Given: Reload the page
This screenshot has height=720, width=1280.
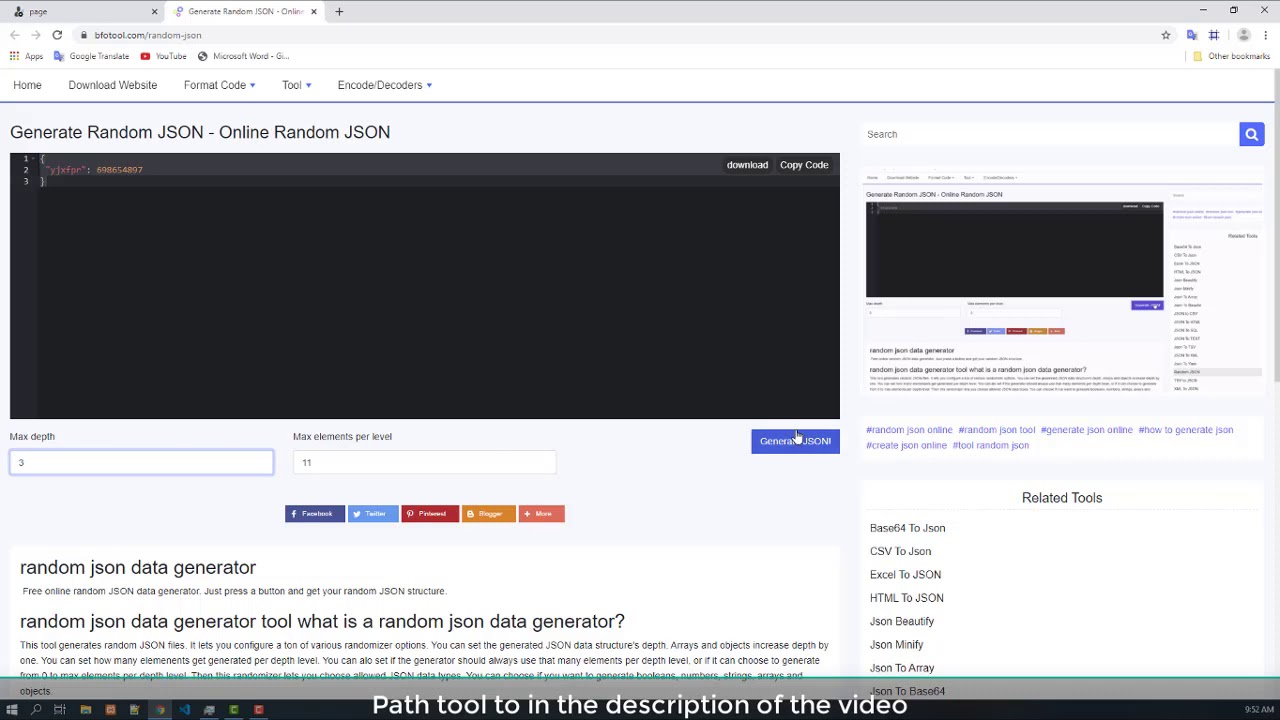Looking at the screenshot, I should [x=57, y=35].
